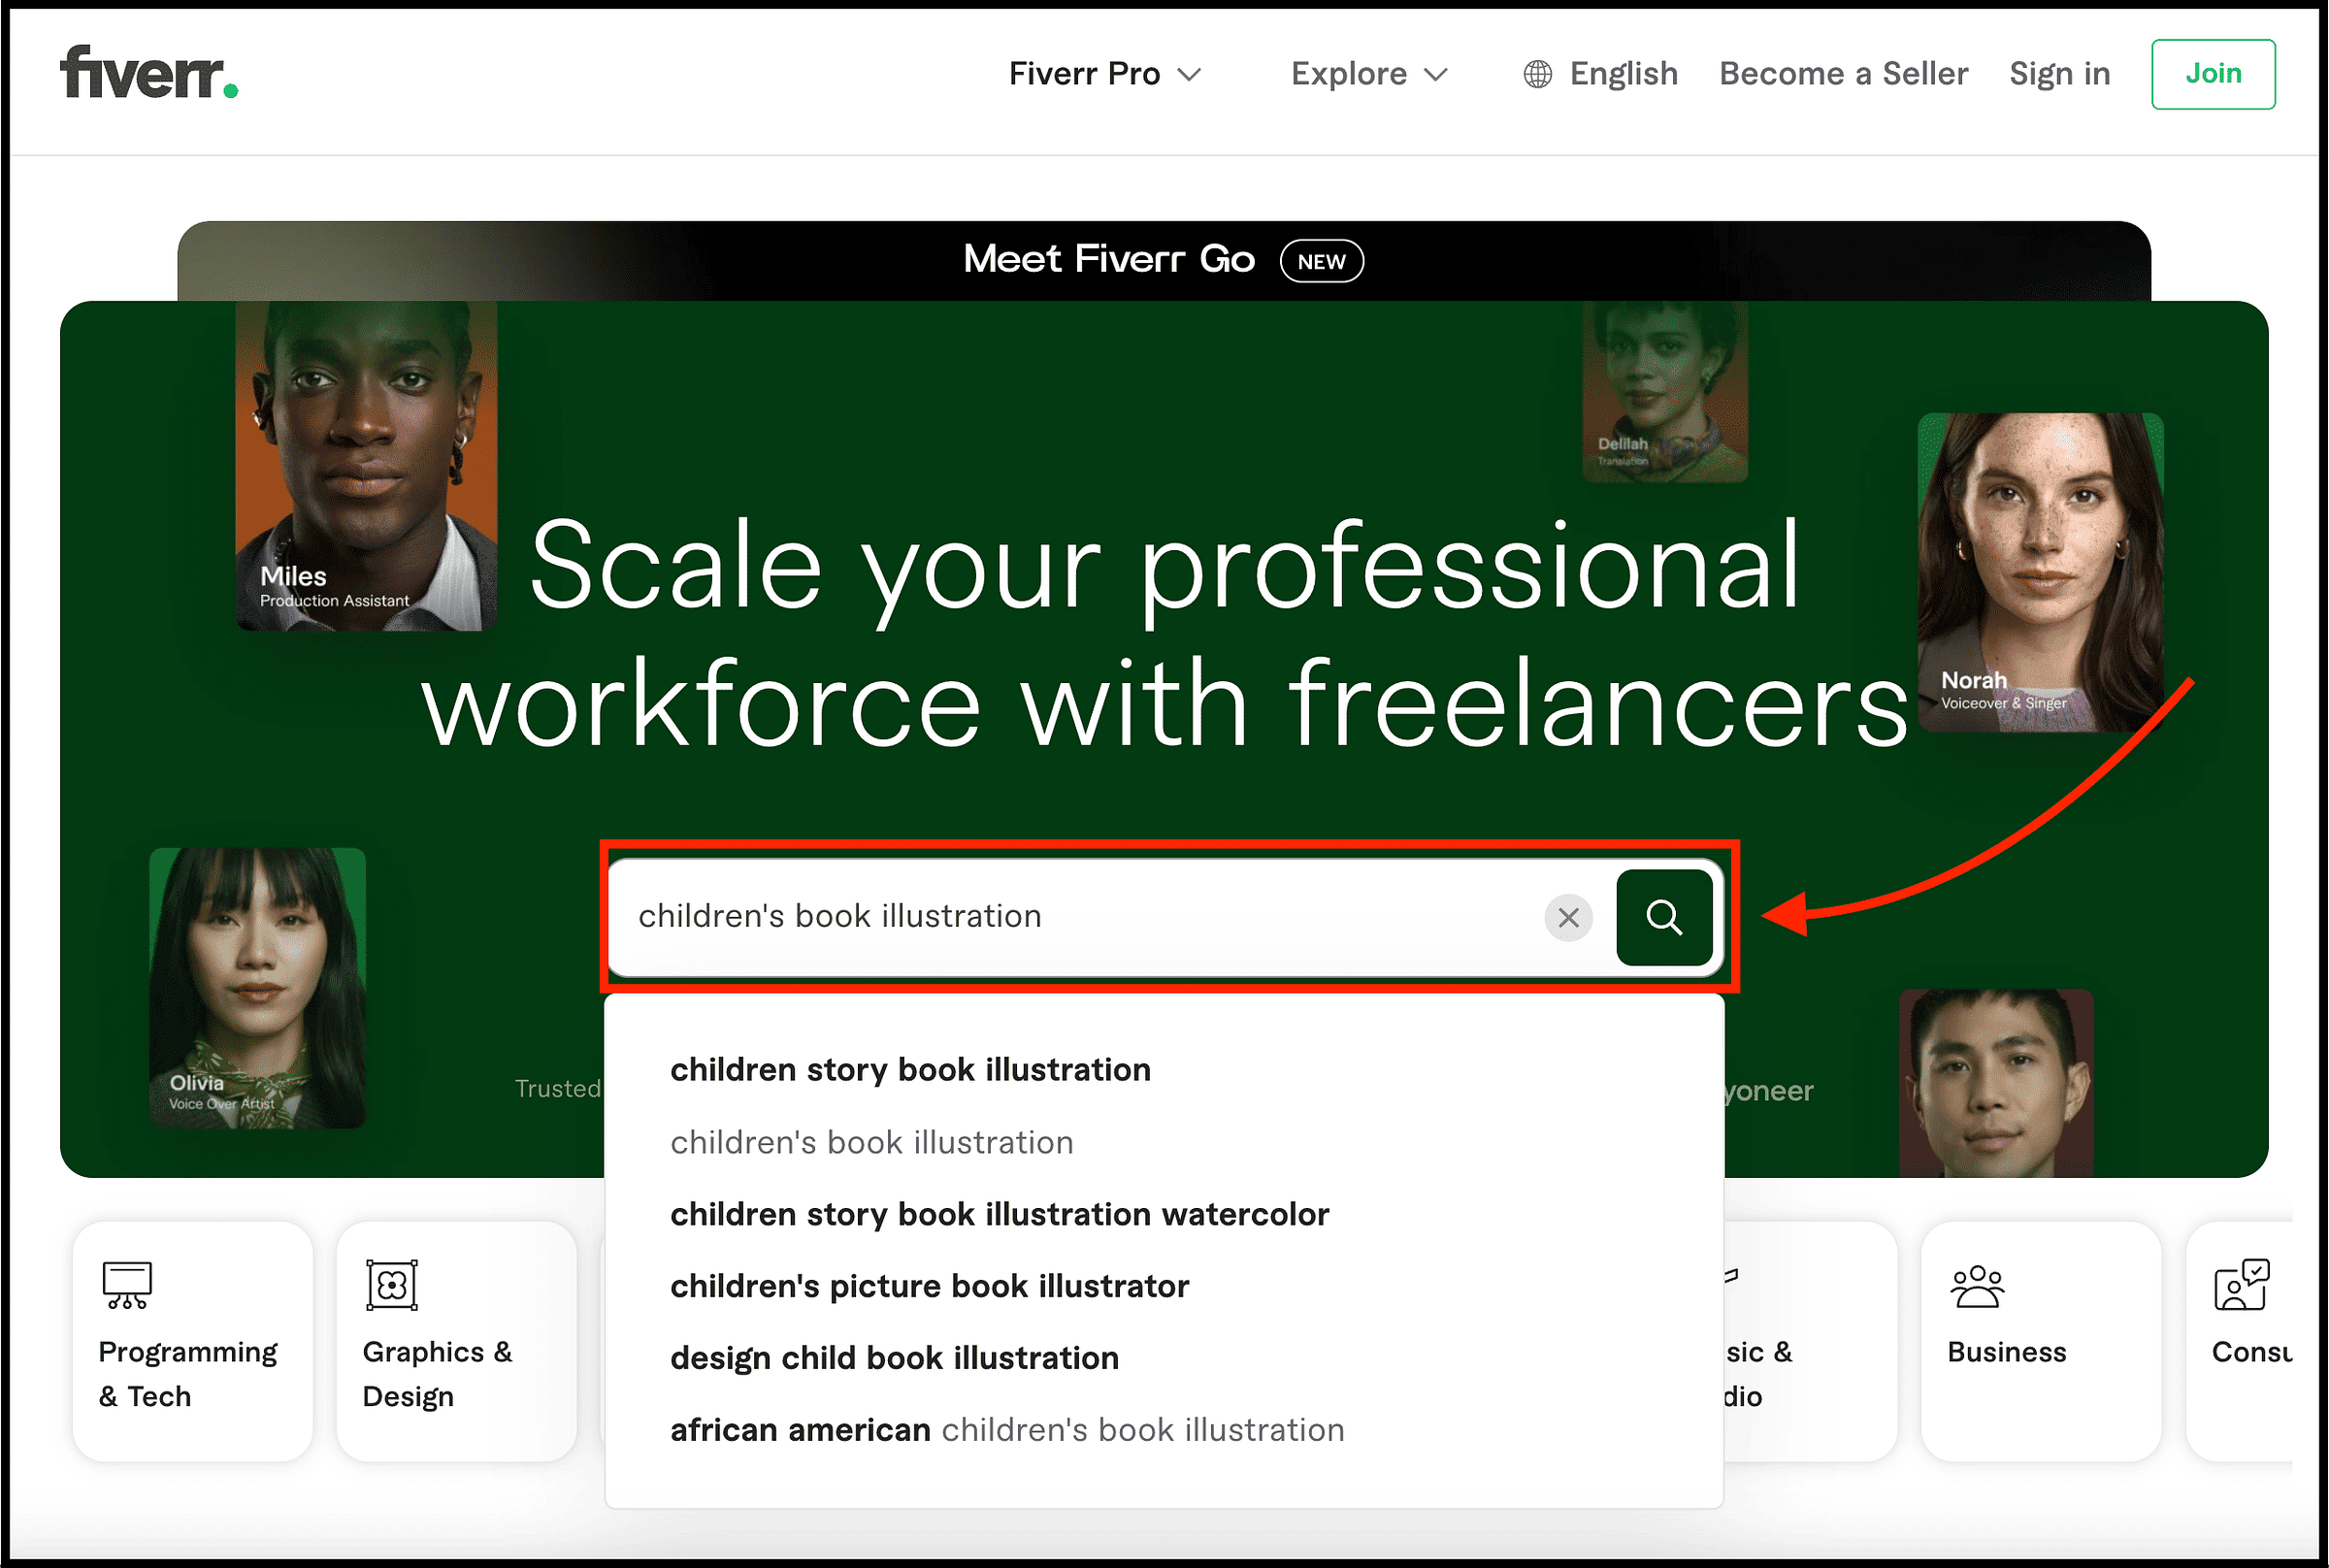2329x1568 pixels.
Task: Open the Business category people icon
Action: tap(1976, 1286)
